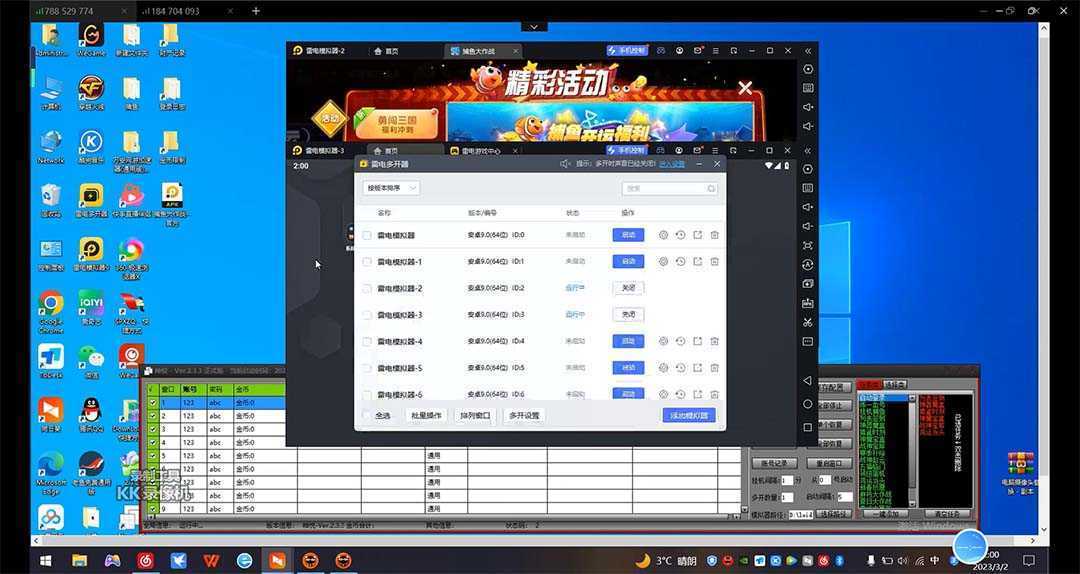Click the 添加模拟器 button
This screenshot has width=1080, height=574.
point(688,415)
